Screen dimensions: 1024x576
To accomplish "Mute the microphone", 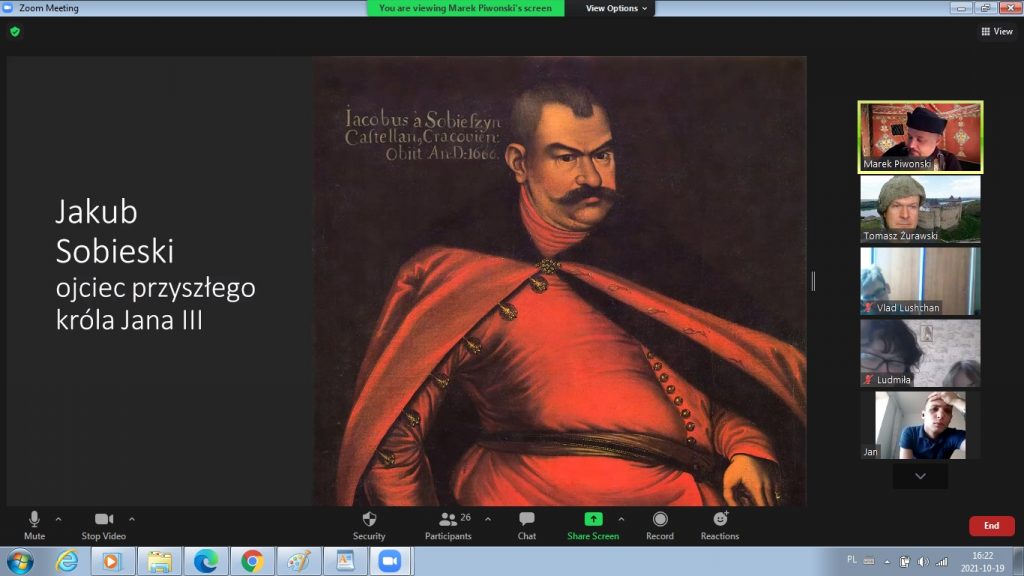I will [34, 525].
